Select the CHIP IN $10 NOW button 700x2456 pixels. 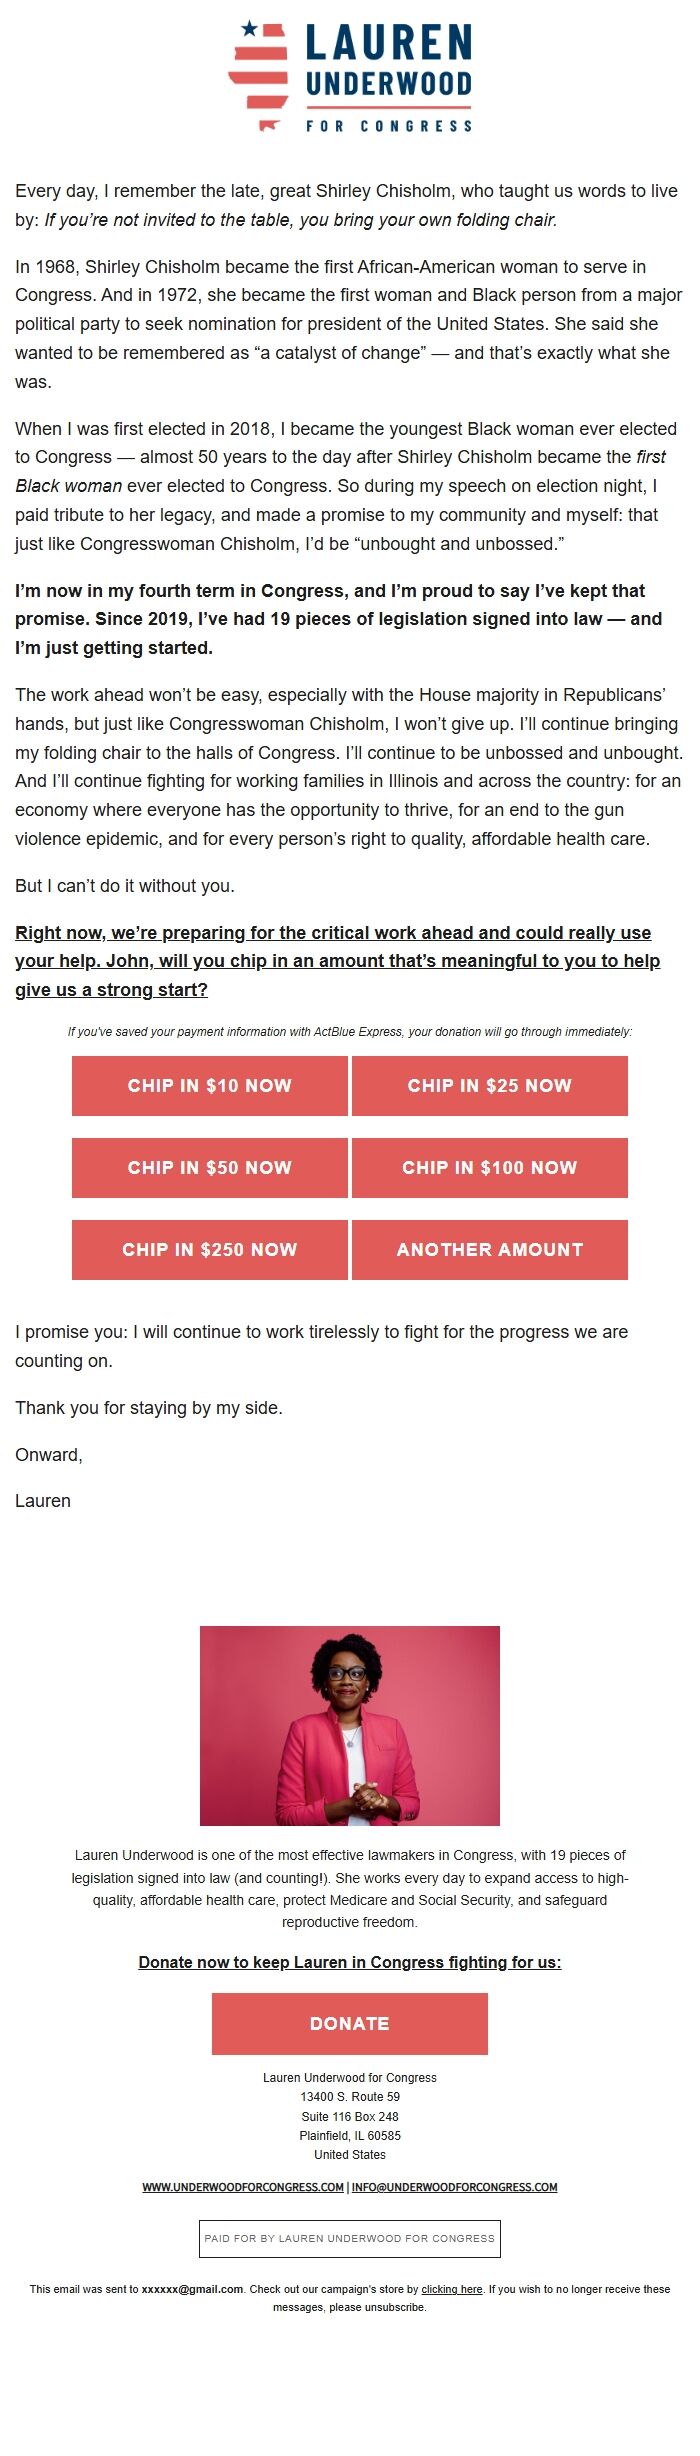point(209,1085)
